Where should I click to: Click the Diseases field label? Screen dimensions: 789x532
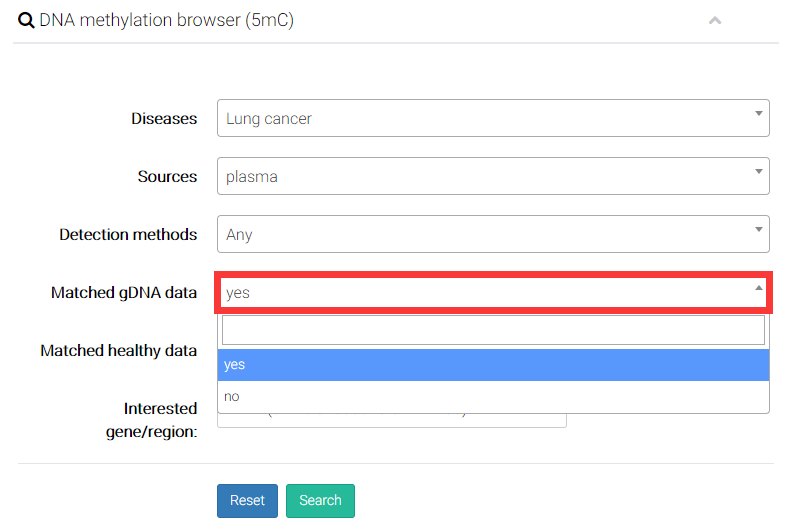click(164, 118)
